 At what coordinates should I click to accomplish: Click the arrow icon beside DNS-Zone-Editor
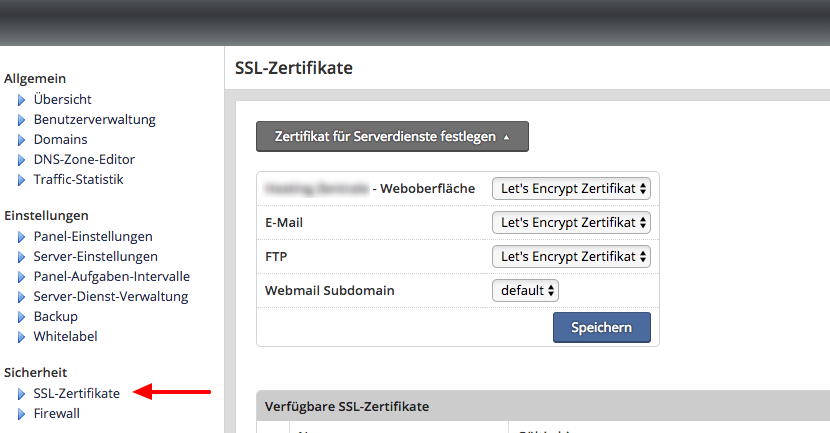click(22, 160)
